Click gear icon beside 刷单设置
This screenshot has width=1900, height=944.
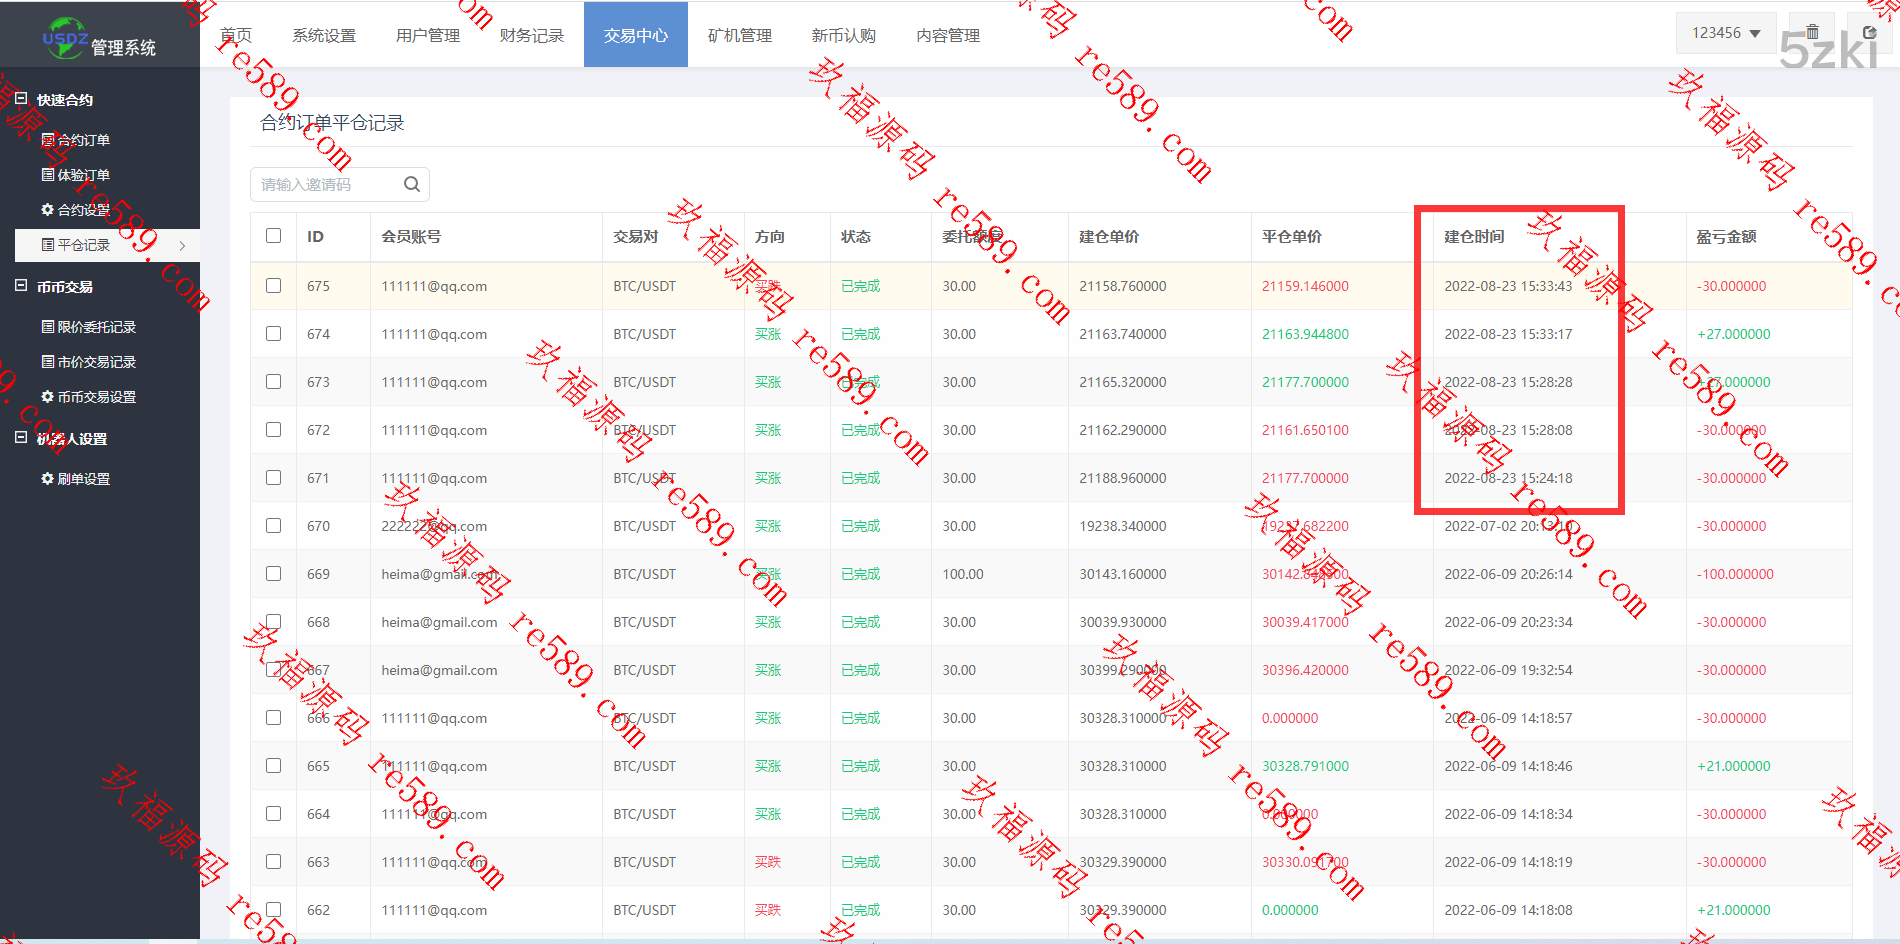pyautogui.click(x=47, y=479)
